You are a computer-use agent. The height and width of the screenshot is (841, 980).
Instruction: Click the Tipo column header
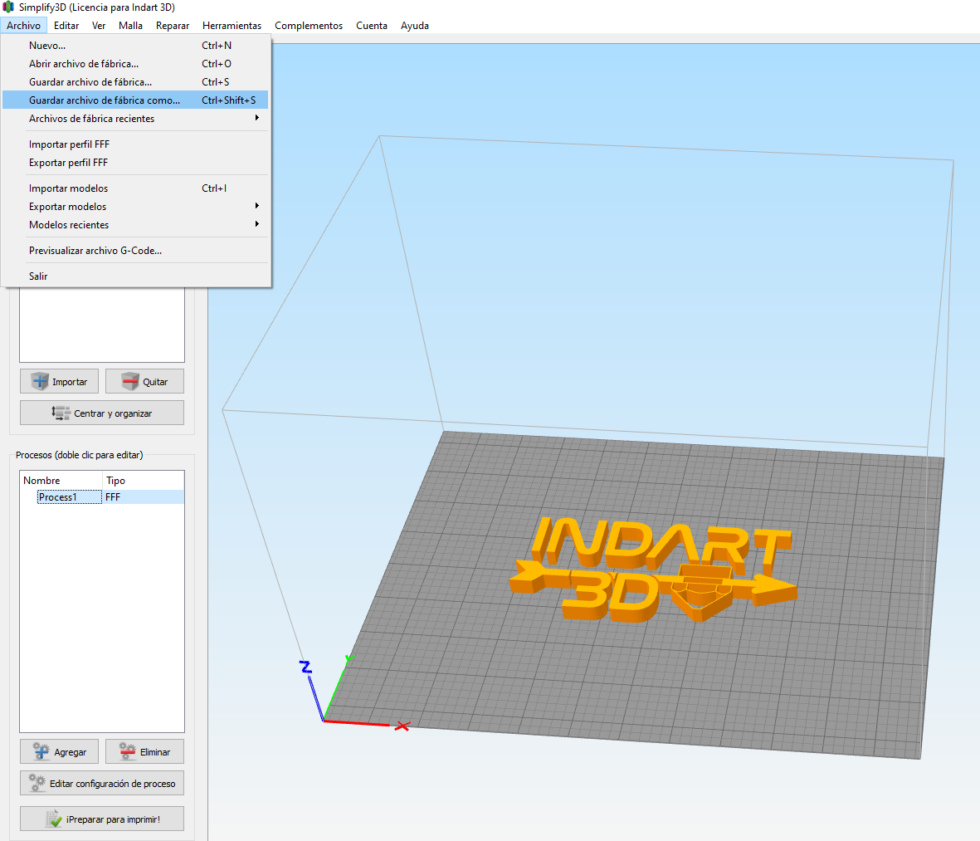tap(143, 480)
